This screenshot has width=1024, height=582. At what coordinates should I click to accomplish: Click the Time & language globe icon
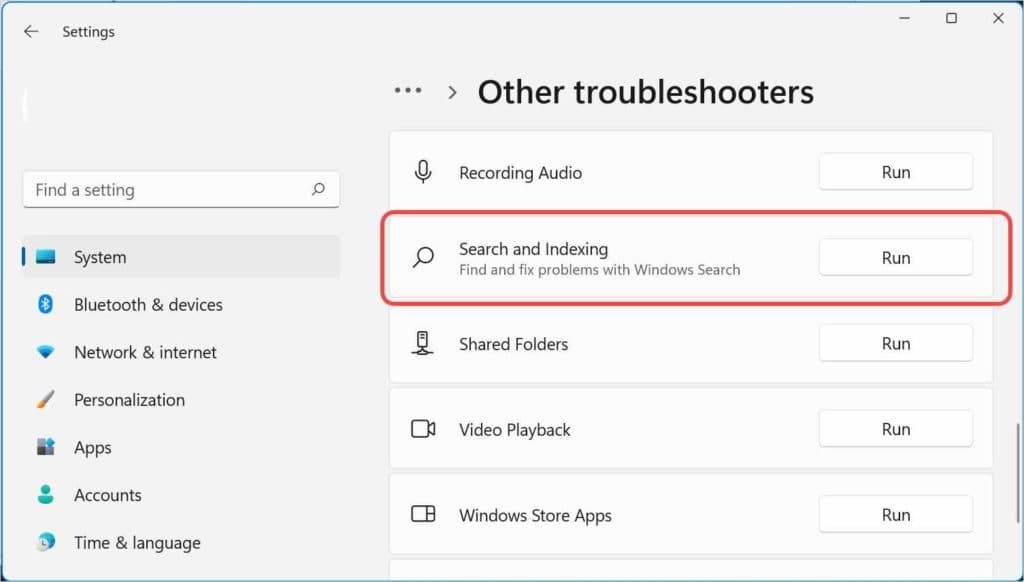click(46, 542)
